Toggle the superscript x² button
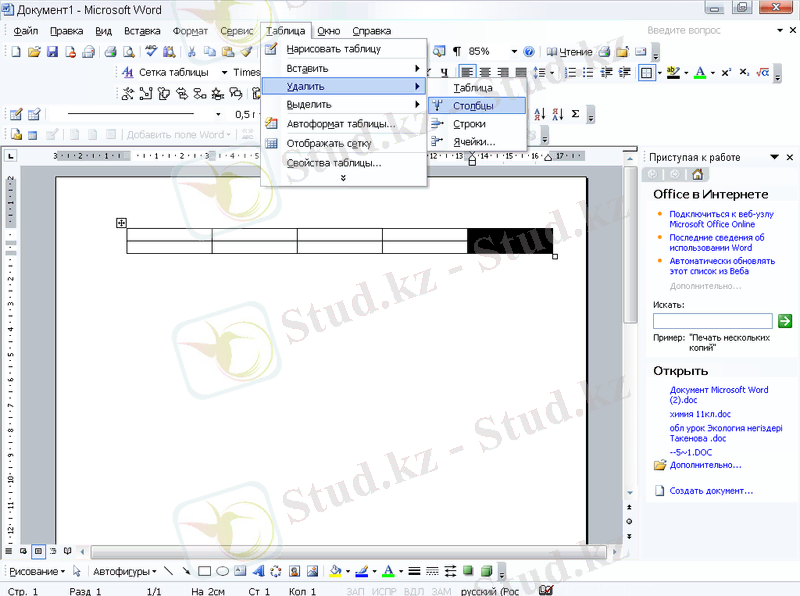Screen dimensions: 800x596 coord(726,72)
